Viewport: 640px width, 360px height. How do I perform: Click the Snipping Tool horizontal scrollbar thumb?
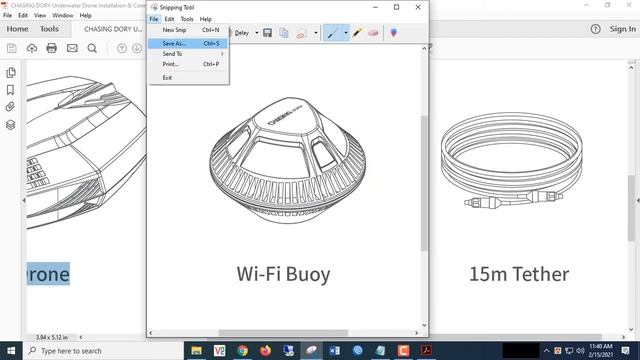(x=283, y=333)
